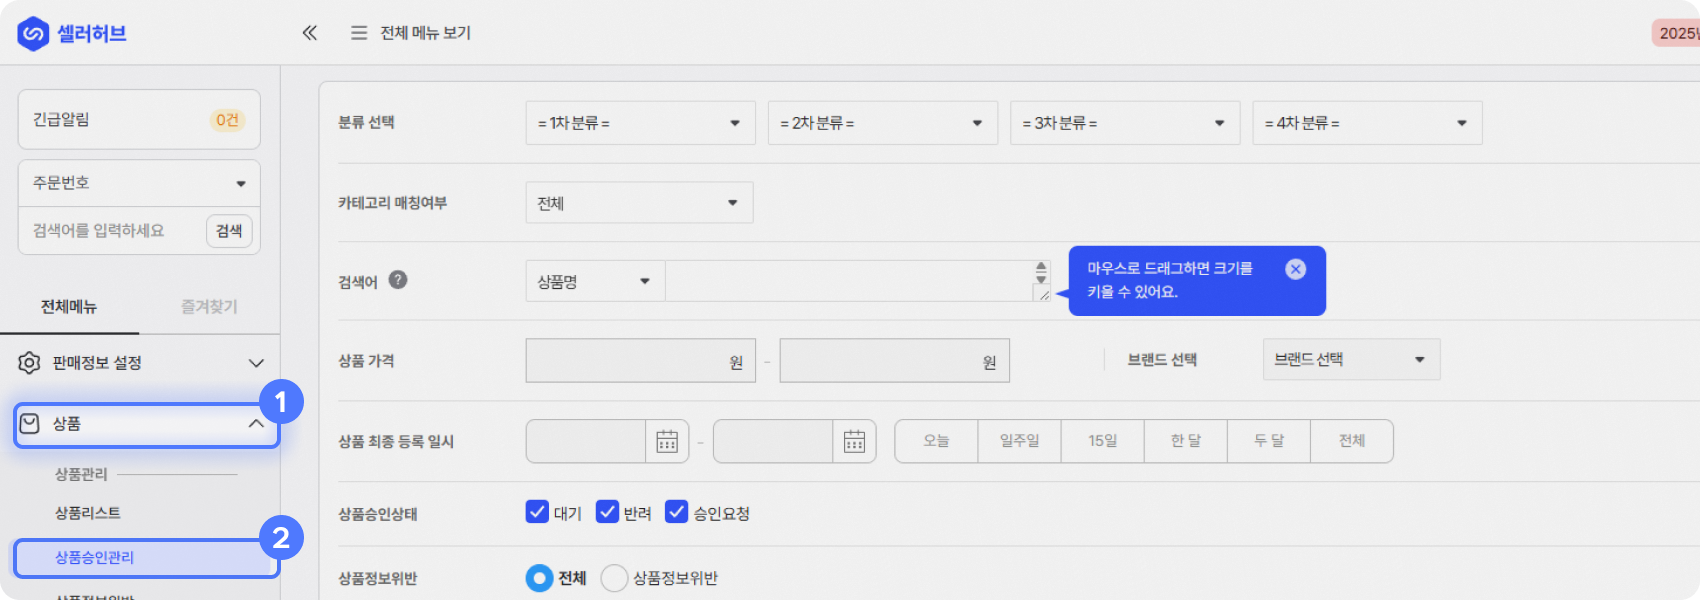Open 전체 메뉴 보기 hamburger icon

359,33
